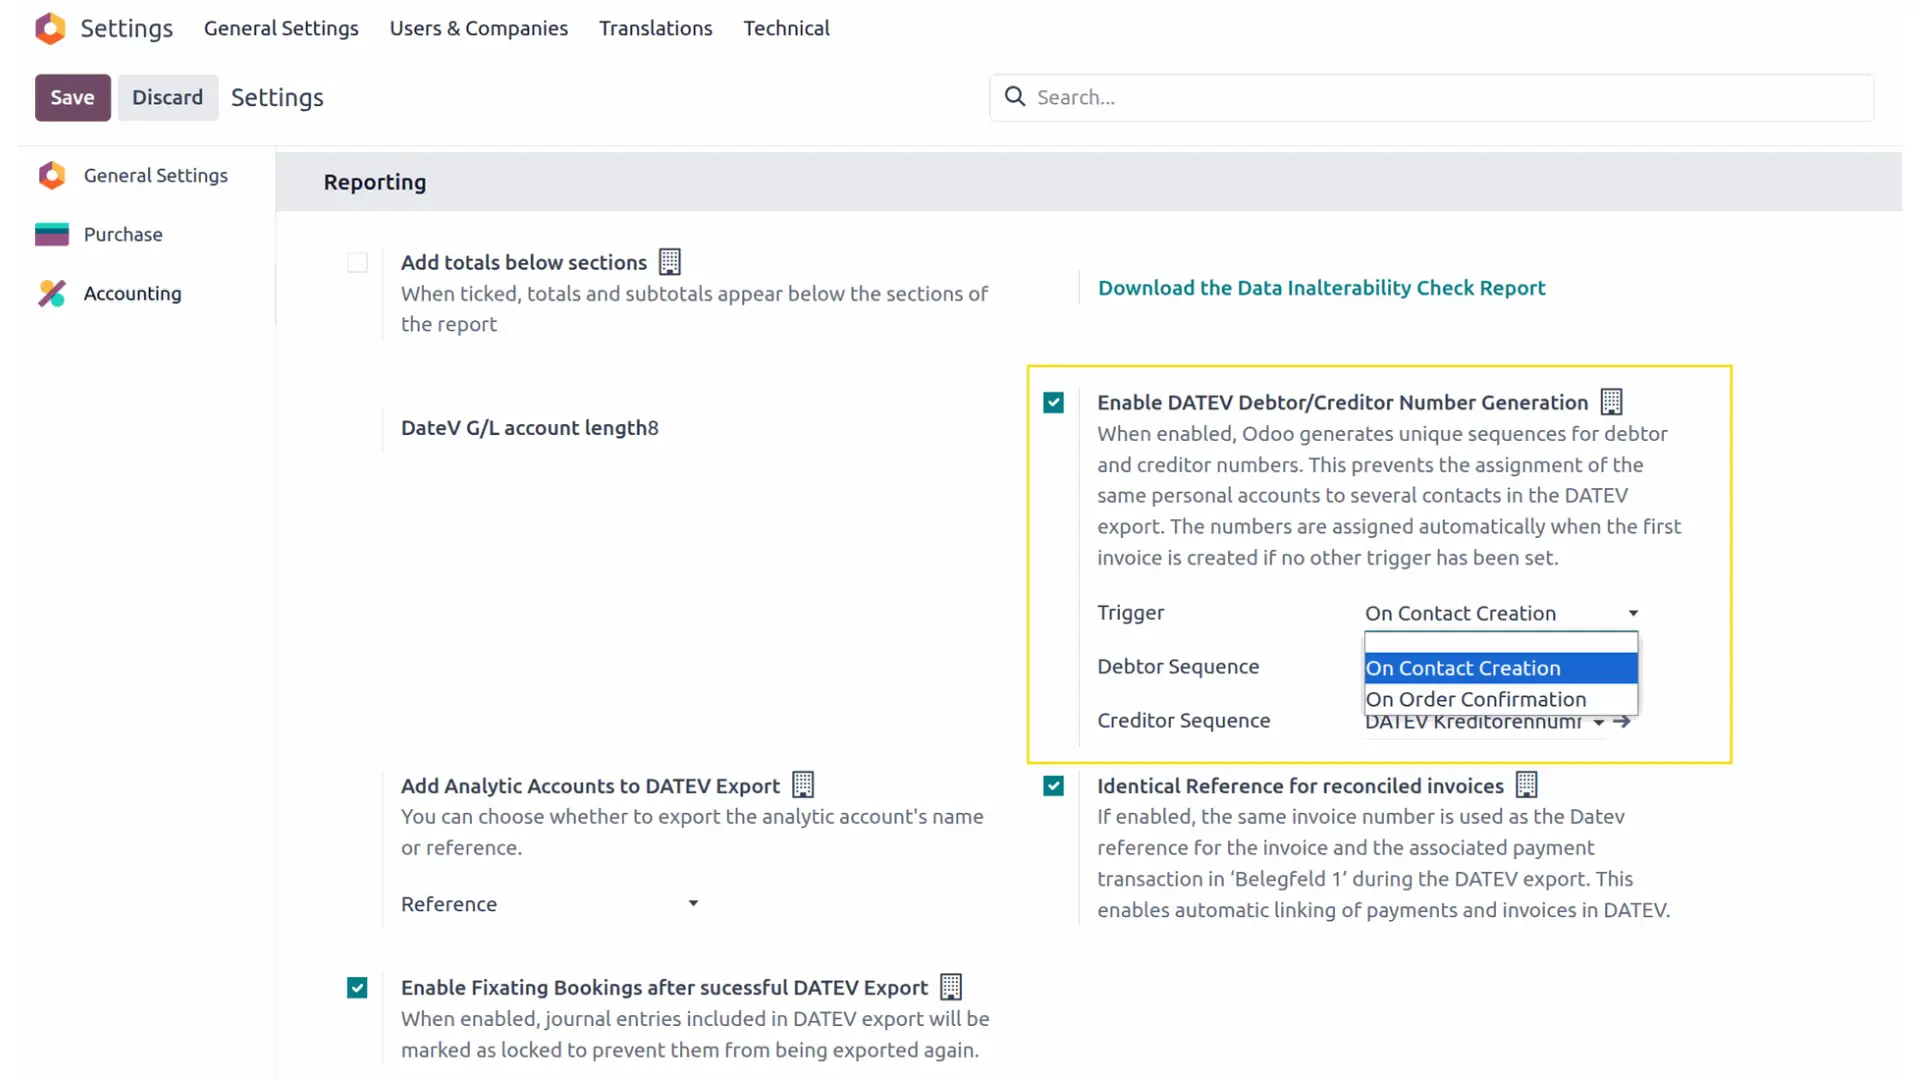The height and width of the screenshot is (1080, 1920).
Task: Click inside the search field
Action: pyautogui.click(x=1200, y=96)
